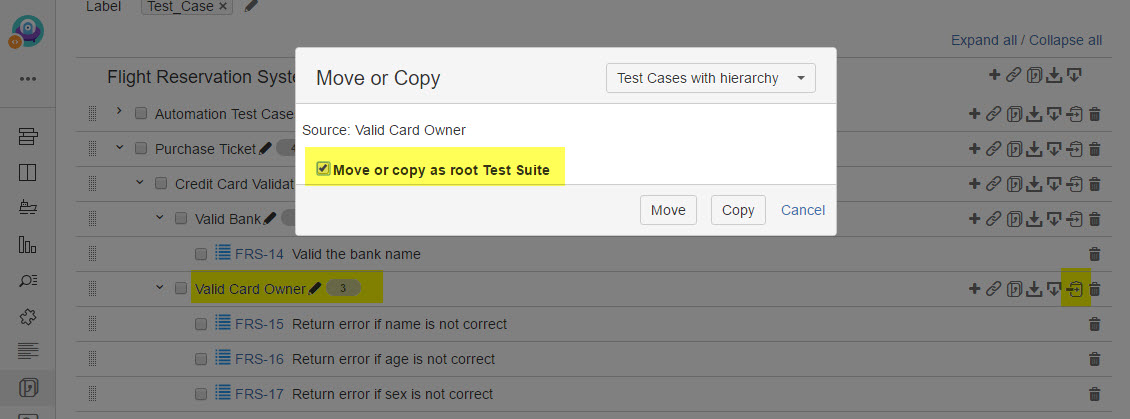Click the edit pencil beside Valid Card Owner
The image size is (1130, 419).
click(316, 289)
